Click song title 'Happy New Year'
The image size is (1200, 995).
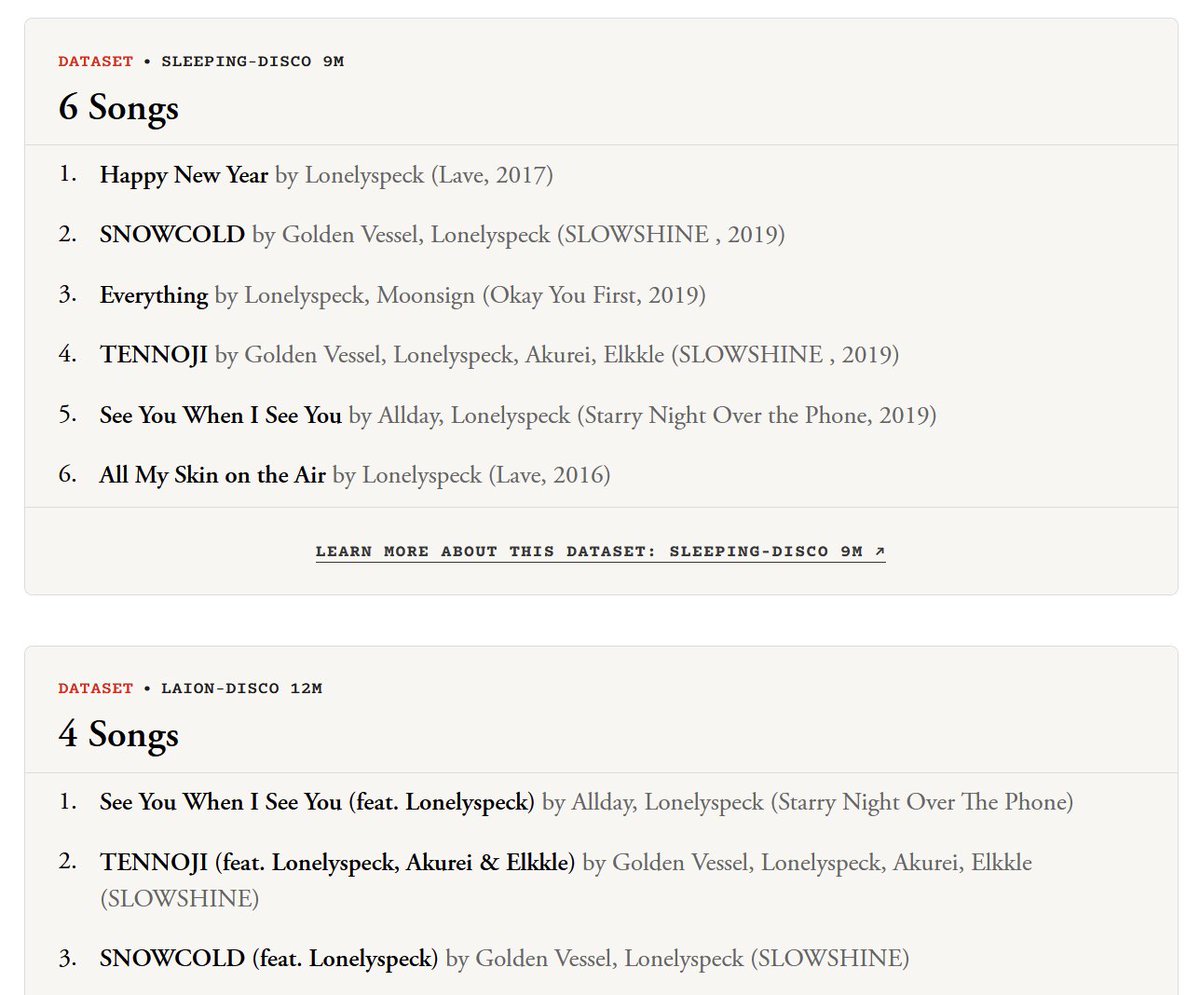click(184, 175)
